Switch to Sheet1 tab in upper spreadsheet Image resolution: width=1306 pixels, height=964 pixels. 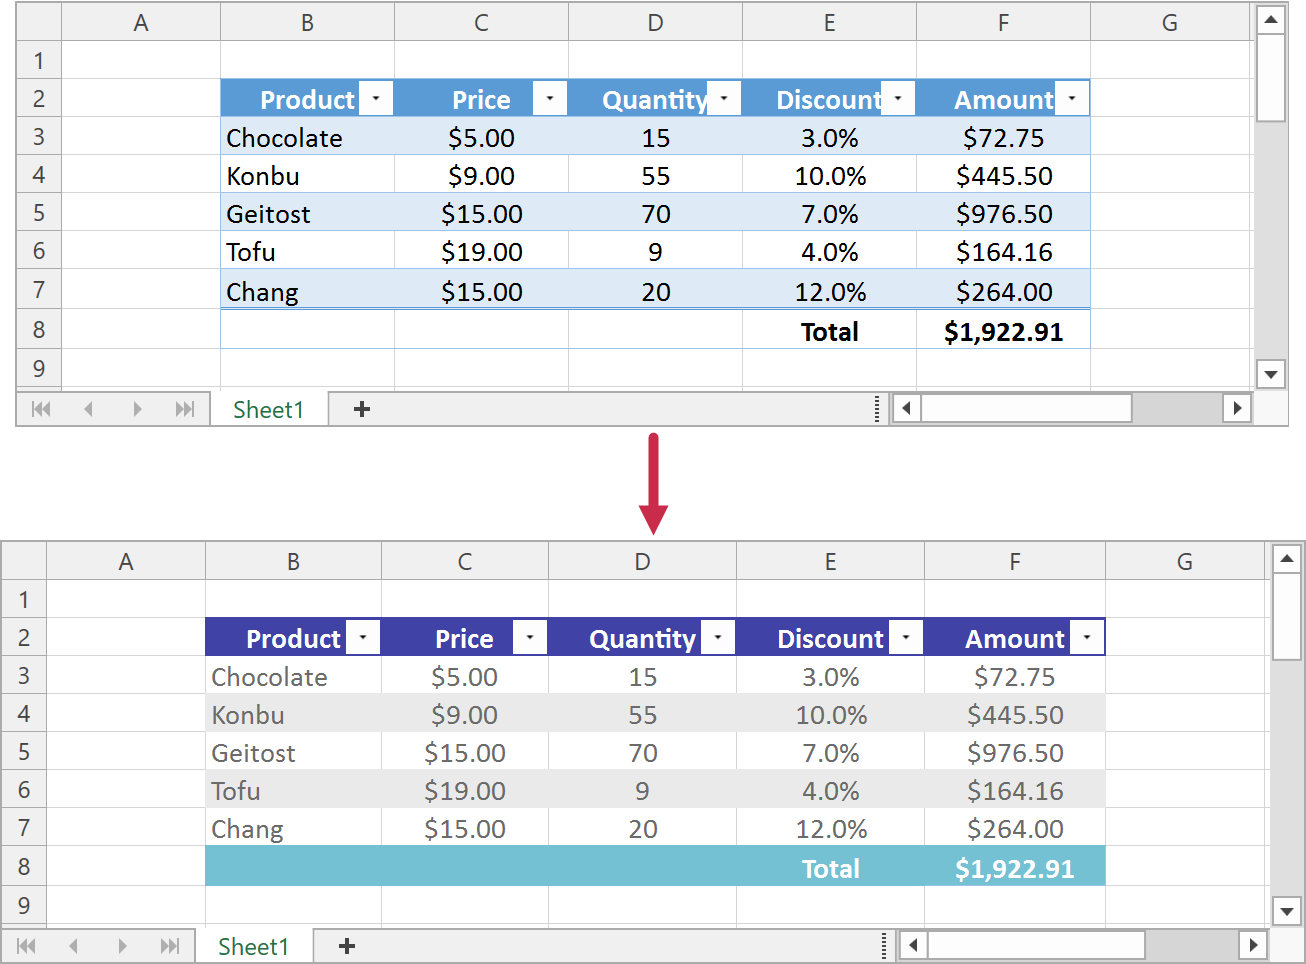(x=268, y=409)
